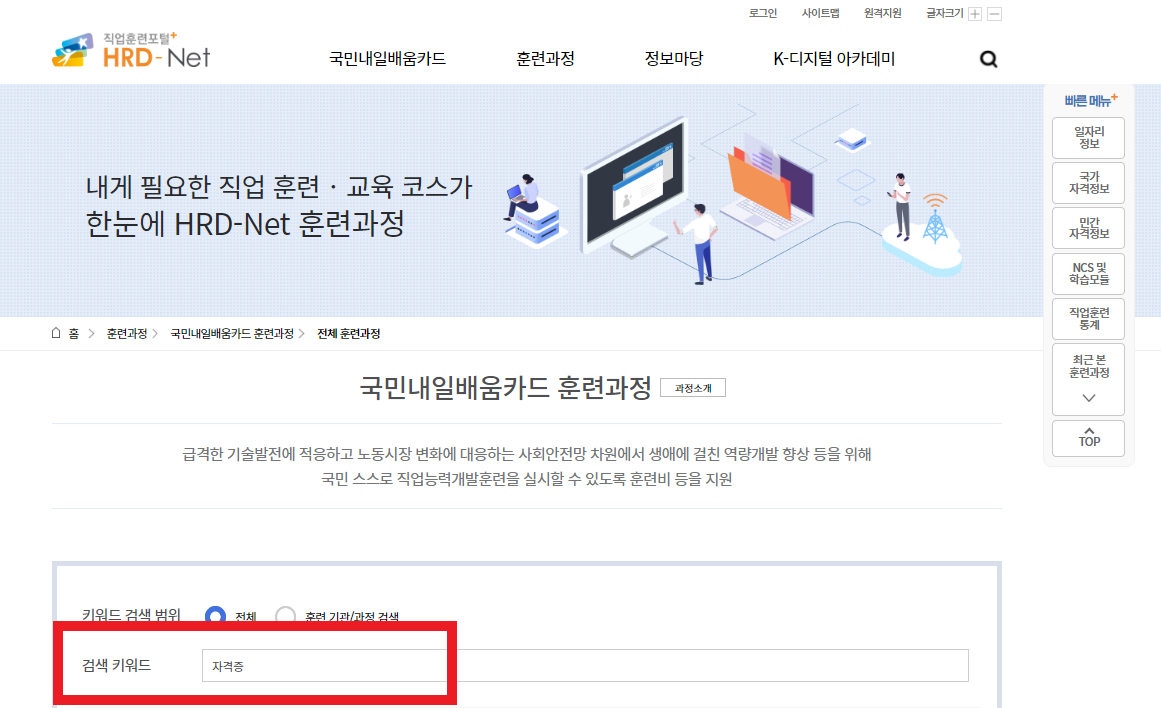1161x708 pixels.
Task: Select 민간자격정보 in the quick menu
Action: [1087, 227]
